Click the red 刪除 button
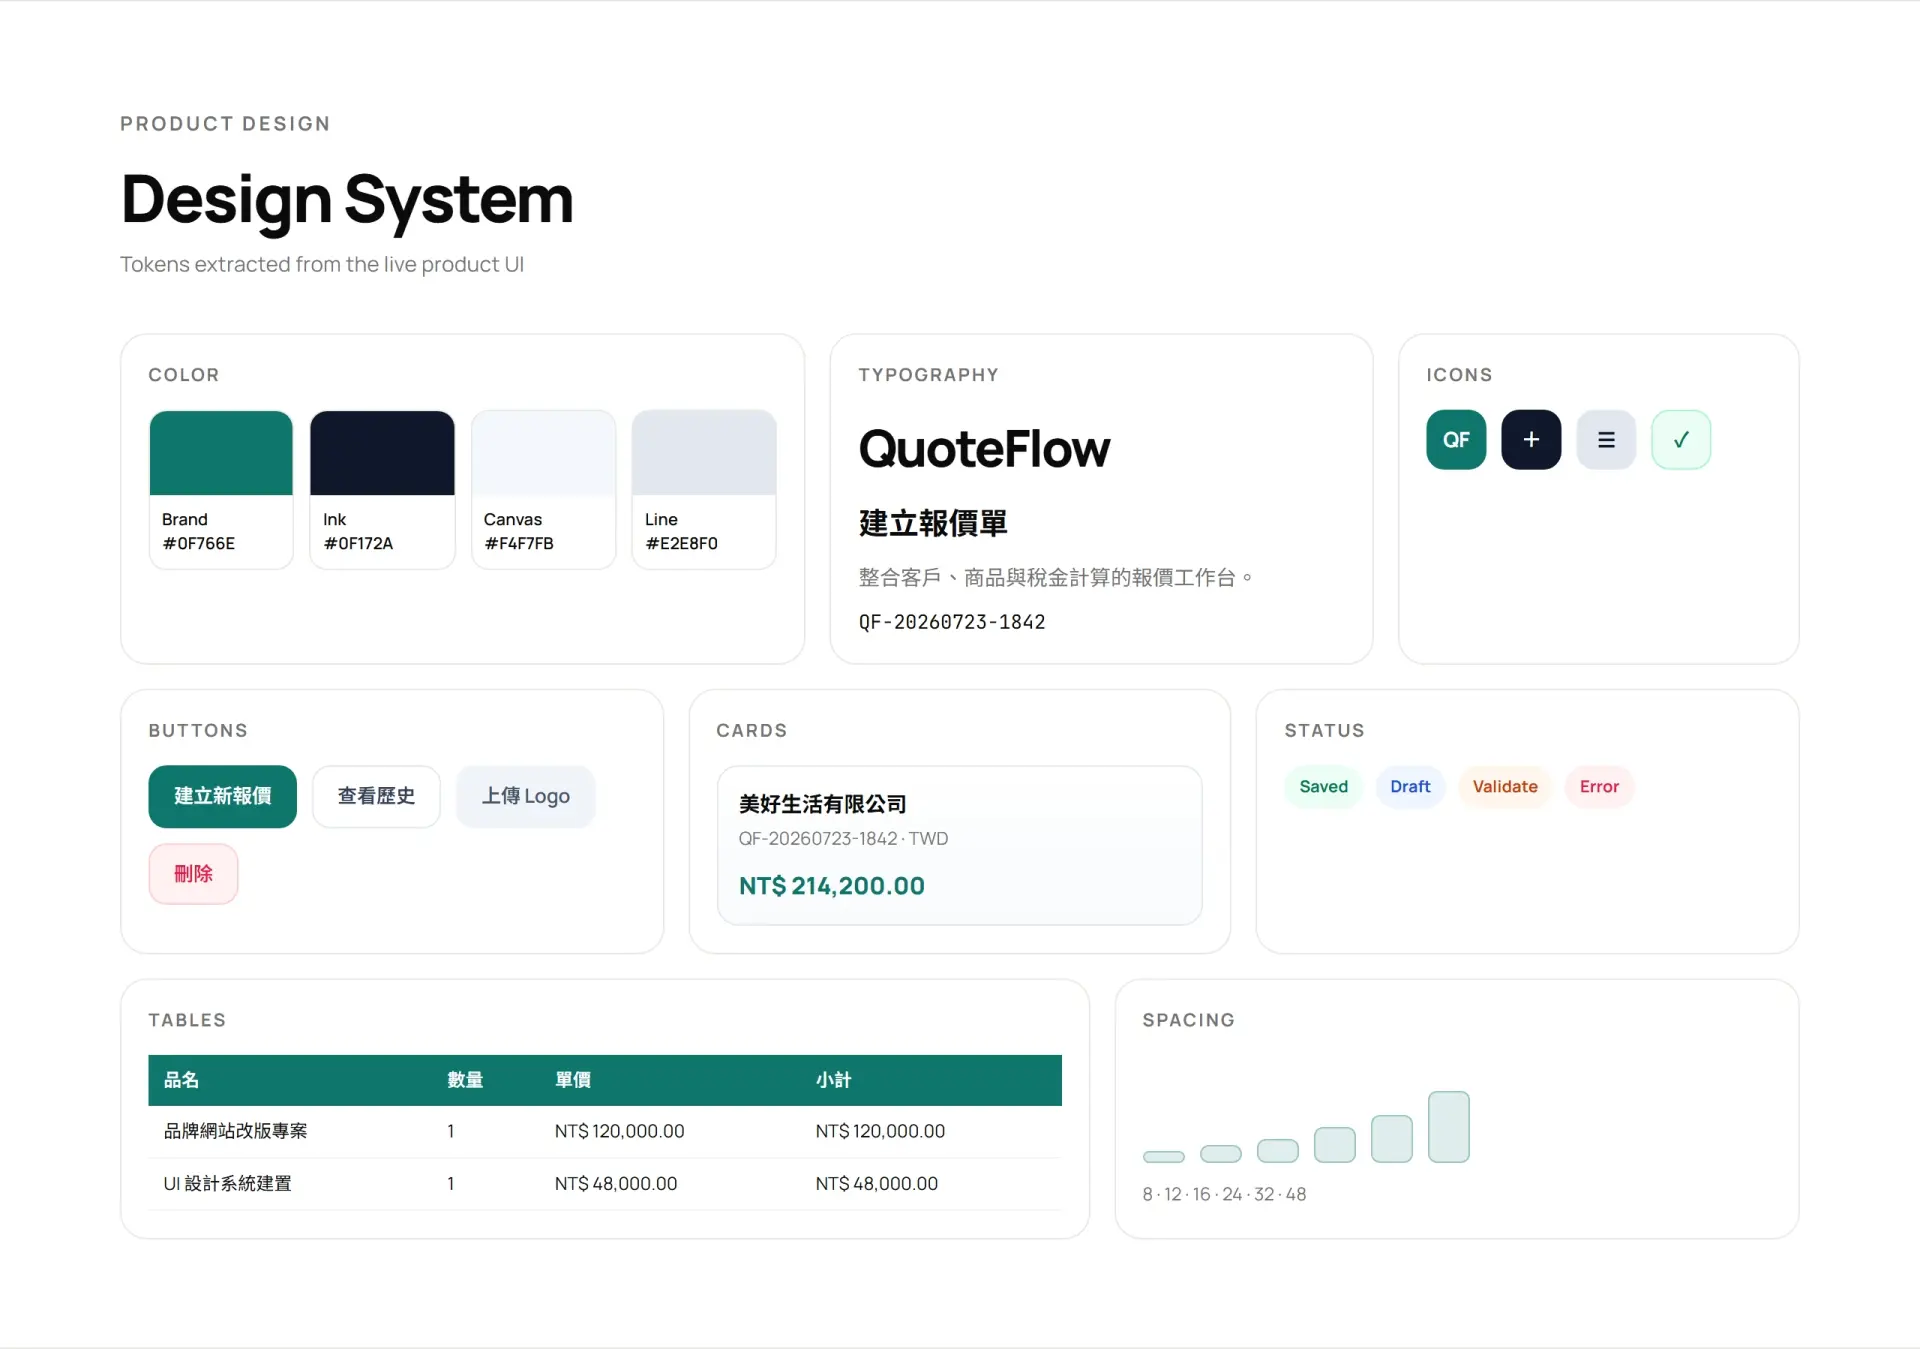Viewport: 1920px width, 1349px height. 193,874
